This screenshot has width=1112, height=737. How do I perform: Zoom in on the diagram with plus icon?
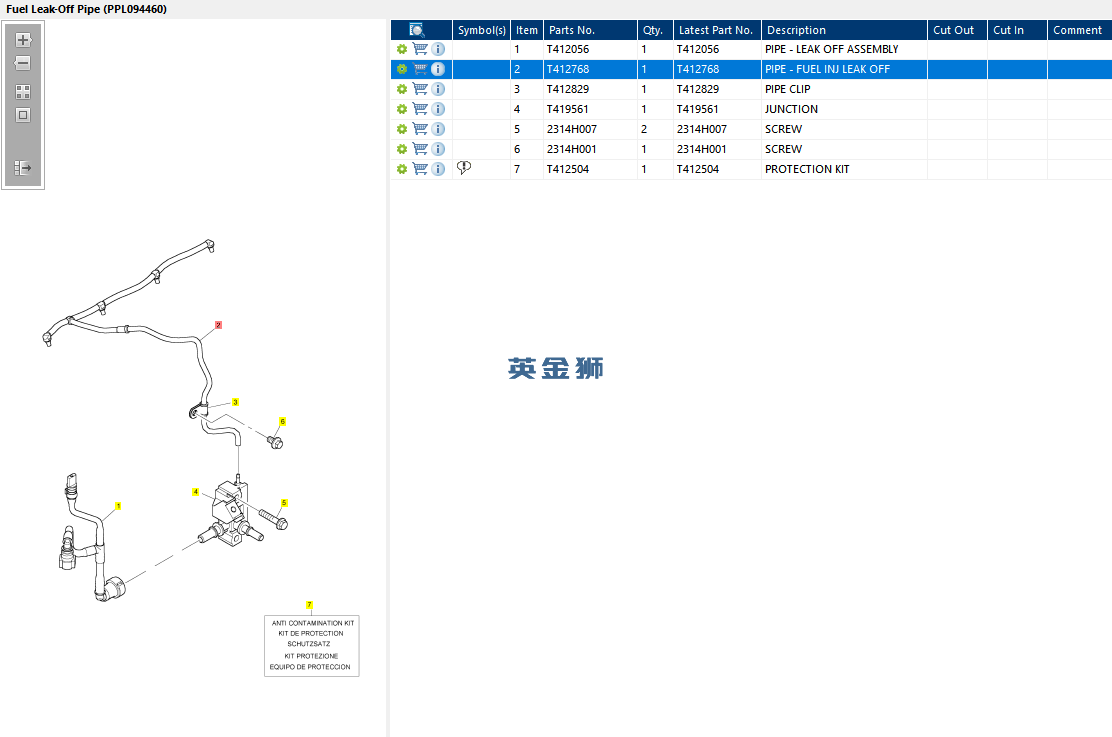point(23,40)
